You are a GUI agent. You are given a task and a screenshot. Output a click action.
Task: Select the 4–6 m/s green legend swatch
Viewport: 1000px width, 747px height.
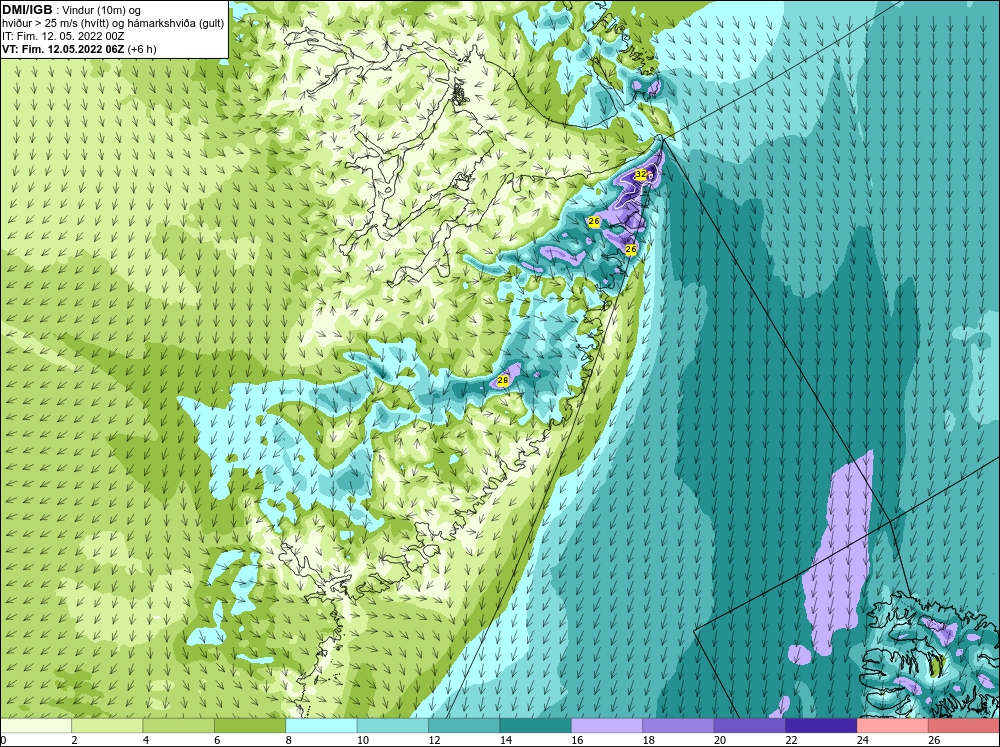[x=179, y=725]
